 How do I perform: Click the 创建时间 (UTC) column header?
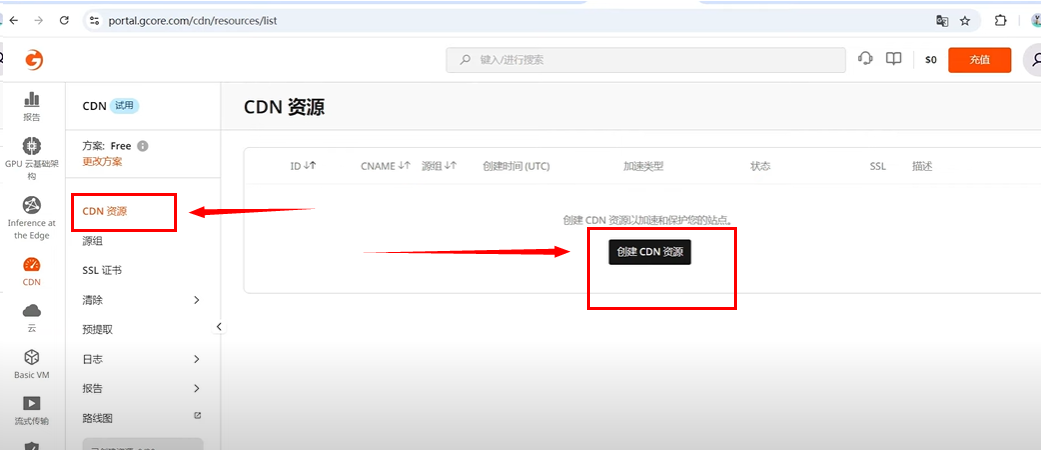coord(516,167)
